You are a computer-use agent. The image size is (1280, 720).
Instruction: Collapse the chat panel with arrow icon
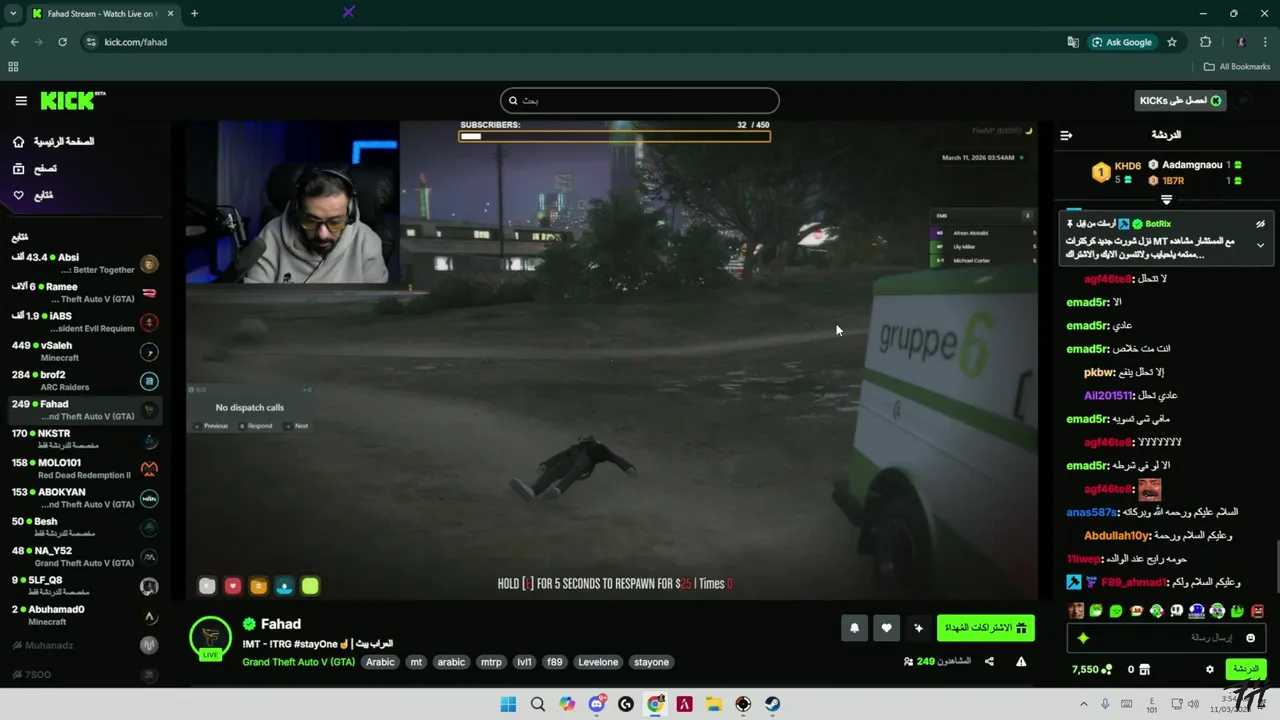(x=1066, y=135)
